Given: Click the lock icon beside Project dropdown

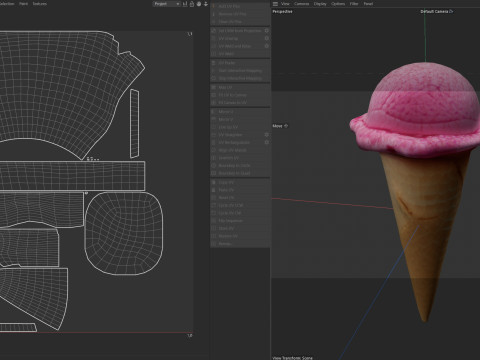Looking at the screenshot, I should tap(192, 4).
